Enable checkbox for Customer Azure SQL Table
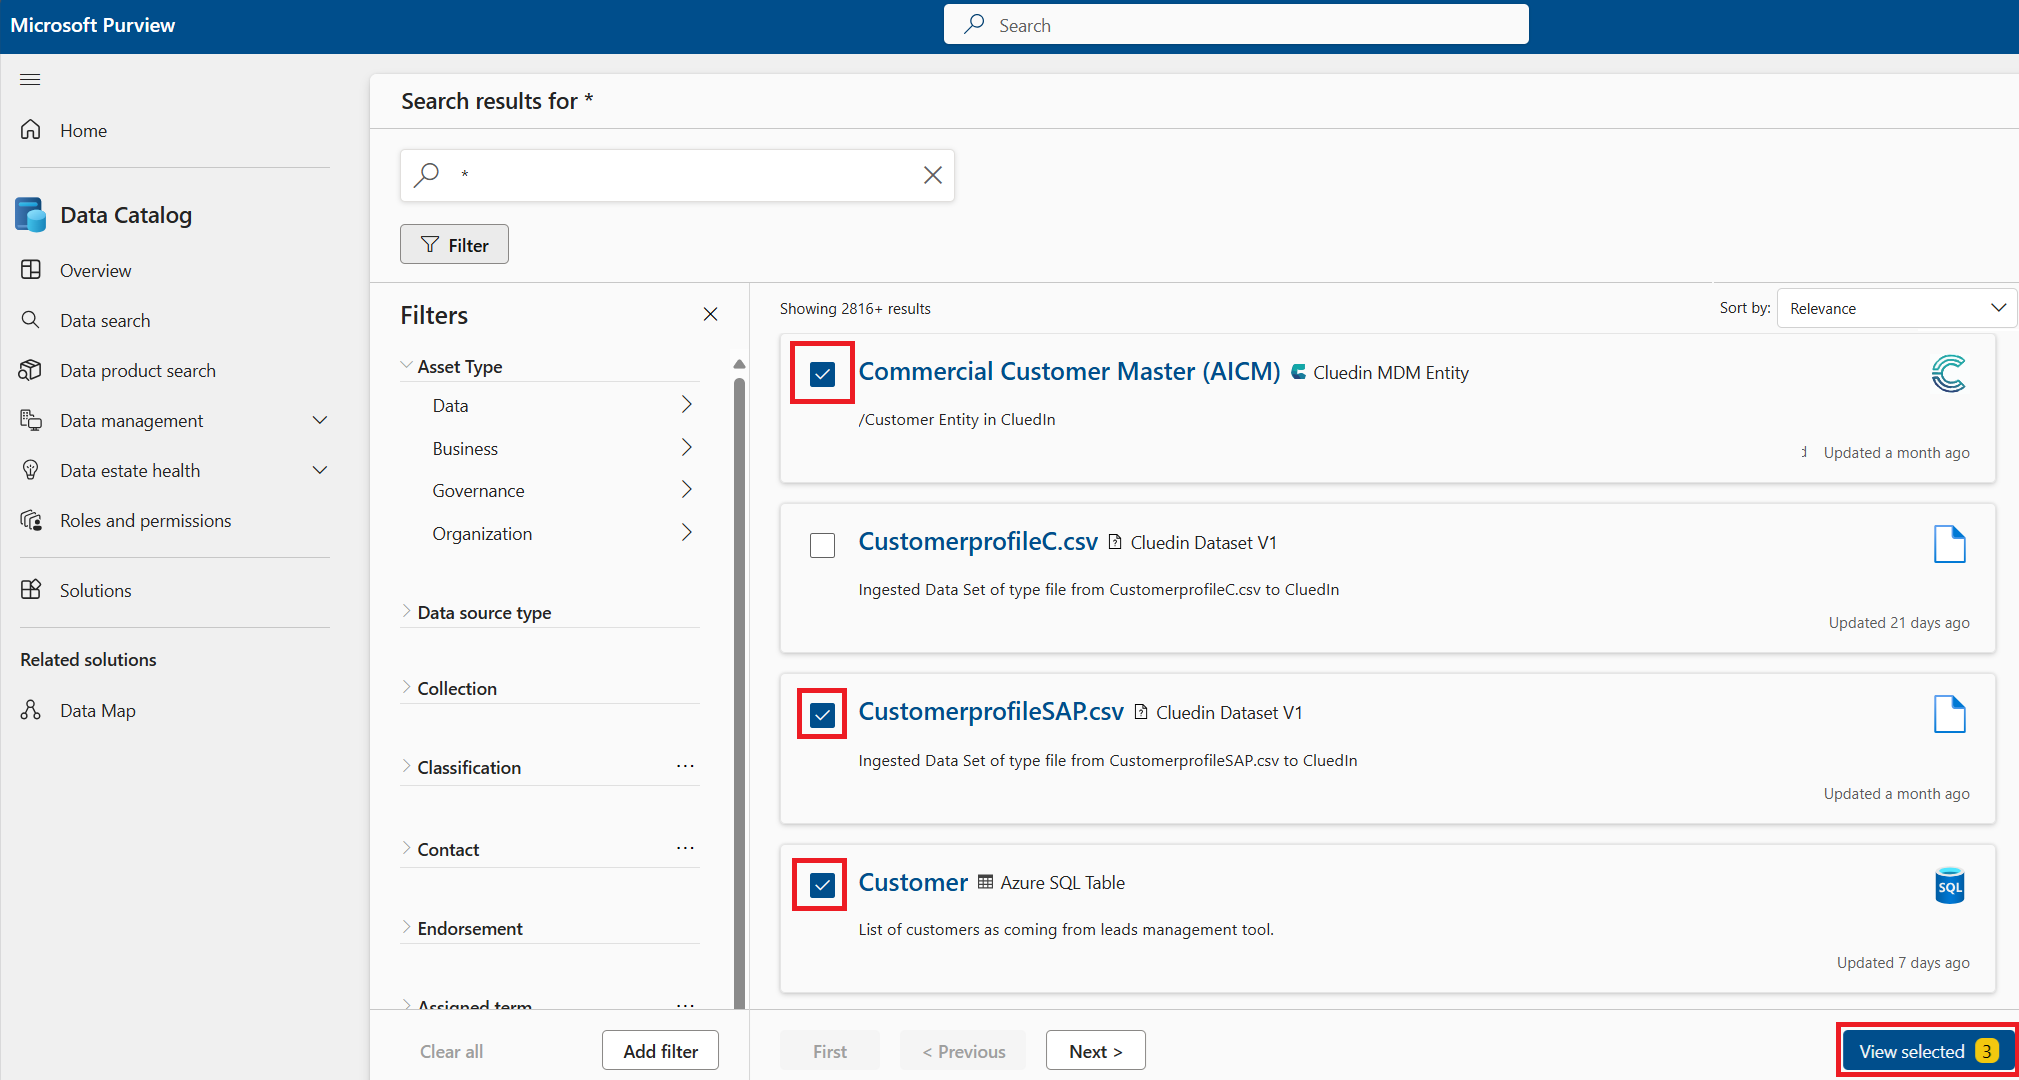Screen dimensions: 2019x1080 [x=824, y=884]
